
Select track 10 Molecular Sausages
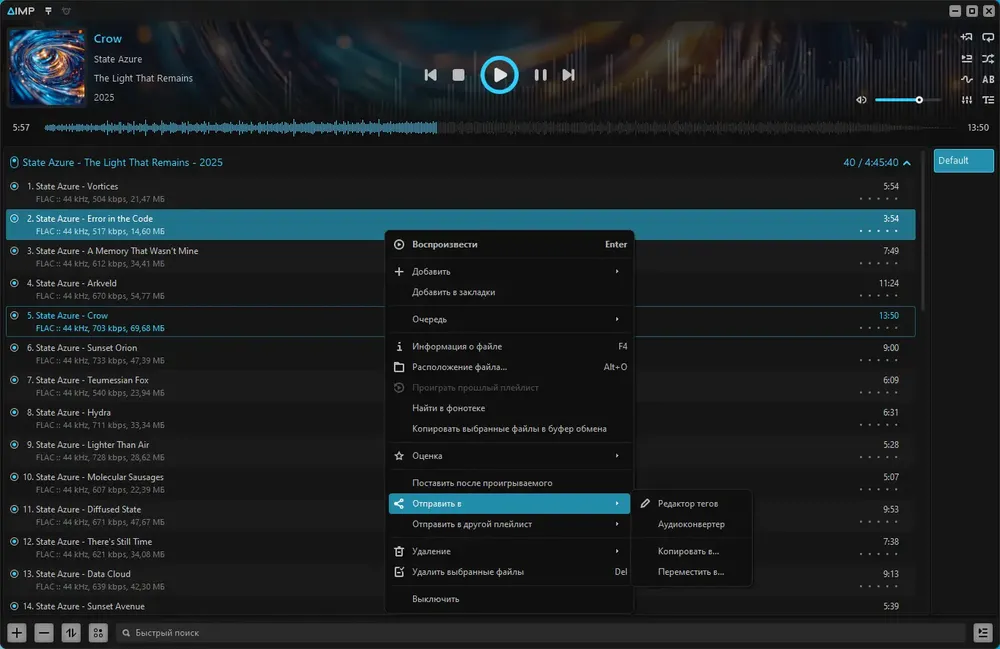click(x=460, y=483)
